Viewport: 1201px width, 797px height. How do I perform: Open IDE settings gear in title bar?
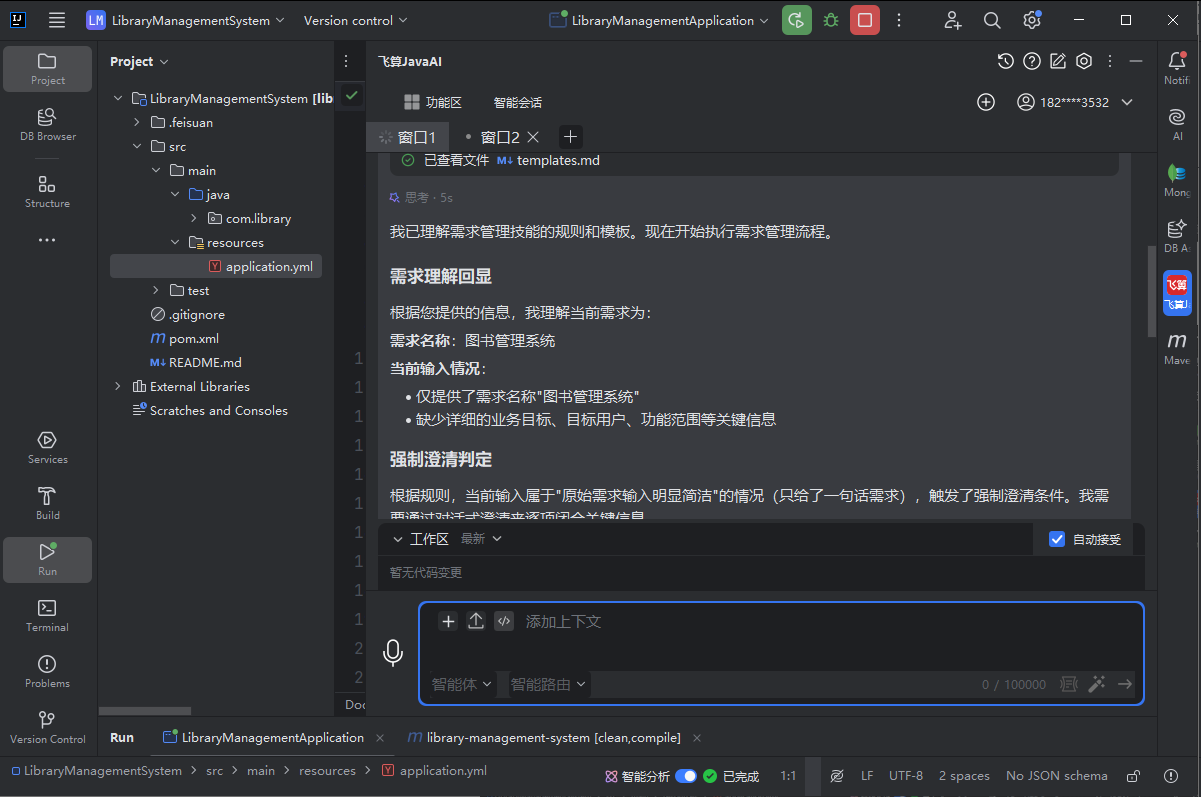click(1032, 20)
